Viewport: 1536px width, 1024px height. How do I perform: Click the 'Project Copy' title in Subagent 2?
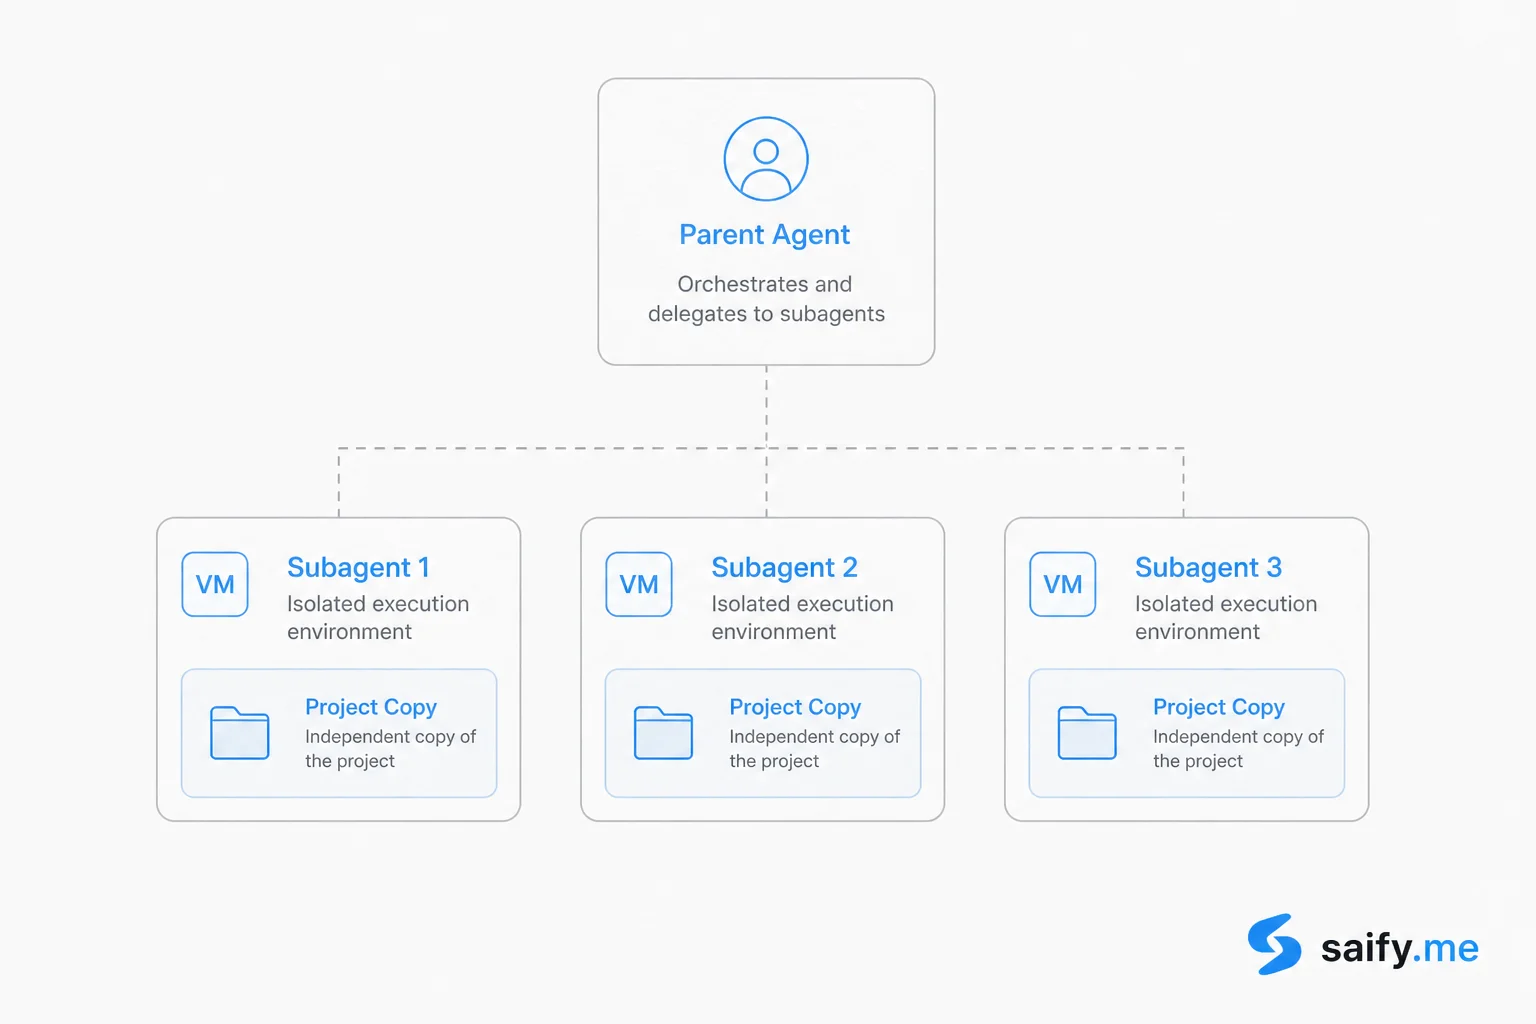[795, 707]
